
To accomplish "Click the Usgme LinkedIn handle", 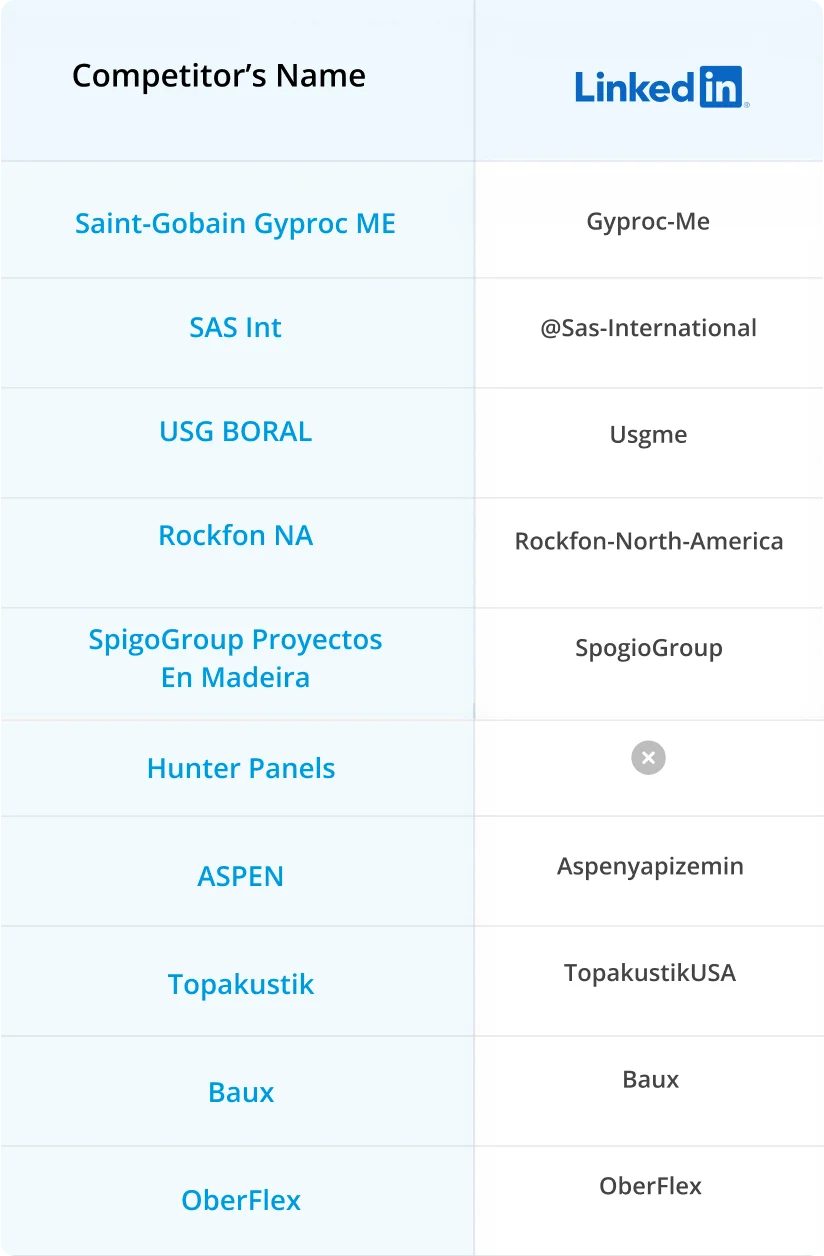I will point(648,435).
